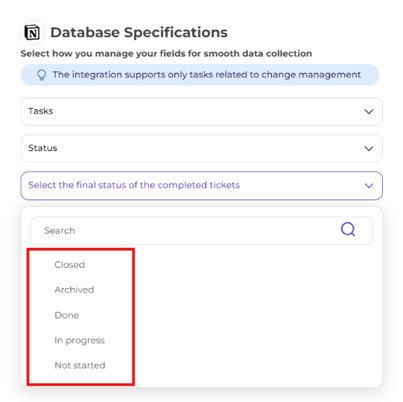403x402 pixels.
Task: Select the Not started option
Action: point(80,365)
